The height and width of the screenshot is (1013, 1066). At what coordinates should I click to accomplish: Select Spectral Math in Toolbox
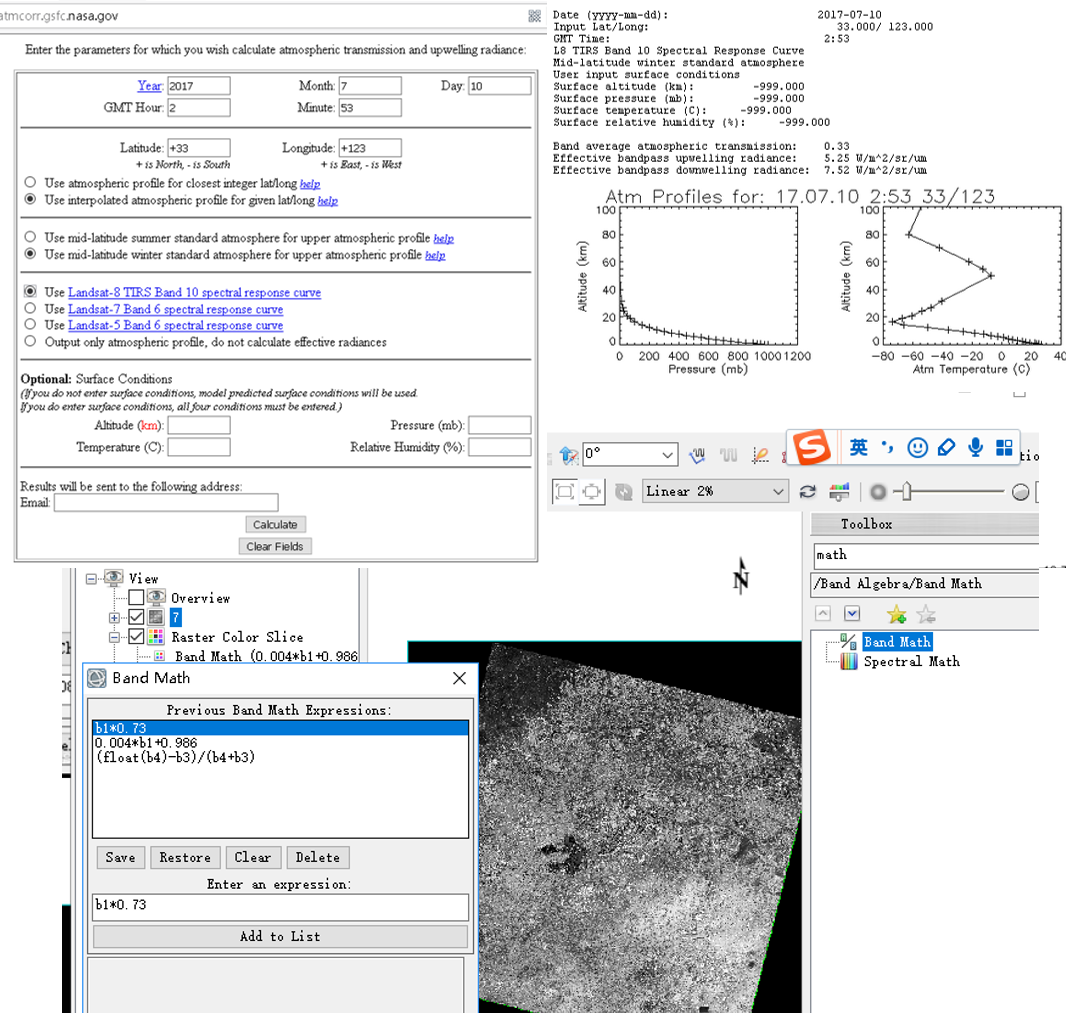click(912, 662)
